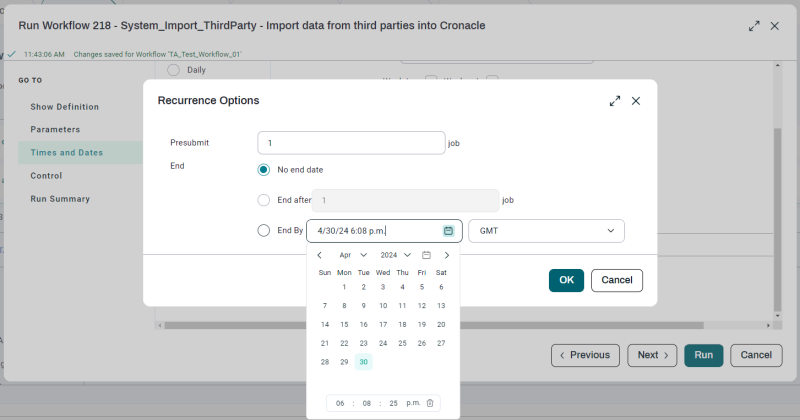Open Show Definition in the Go To menu
Viewport: 800px width, 420px height.
pyautogui.click(x=64, y=106)
